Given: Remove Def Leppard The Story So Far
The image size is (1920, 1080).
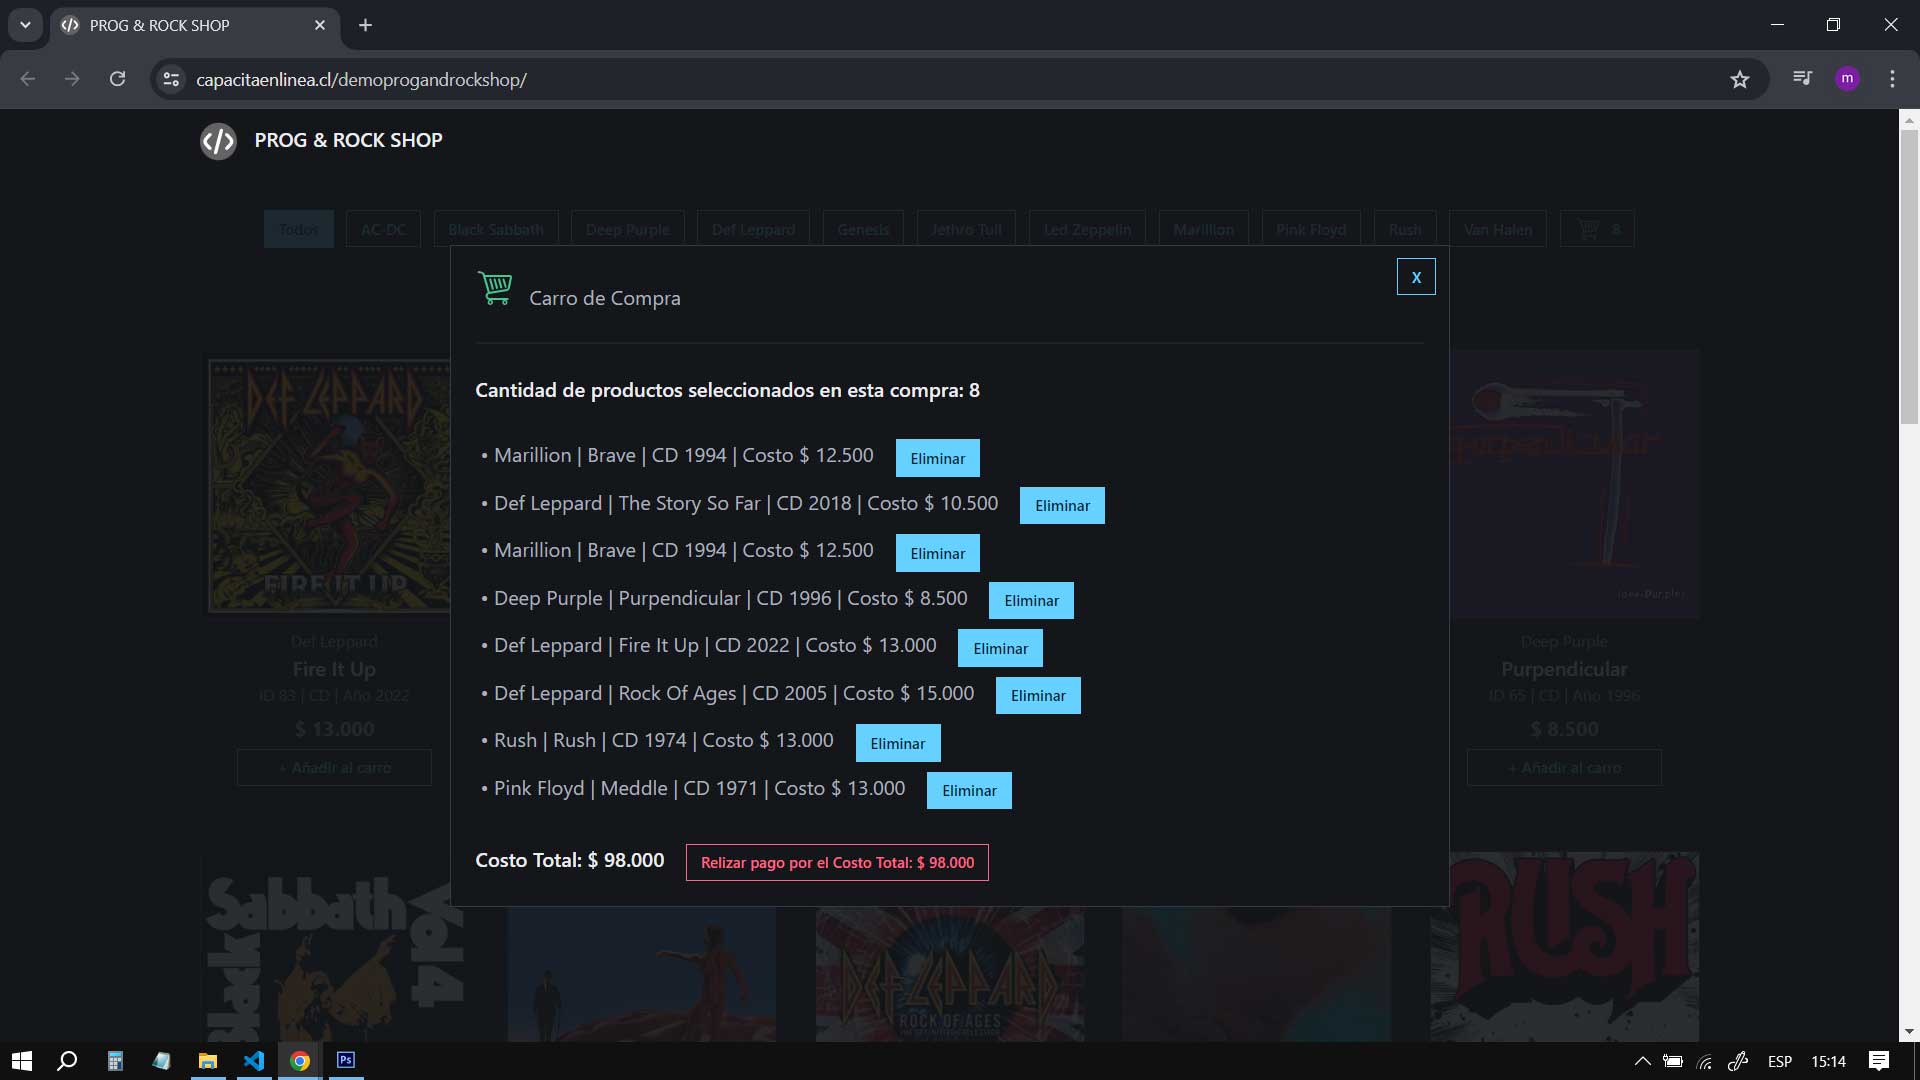Looking at the screenshot, I should click(1062, 506).
